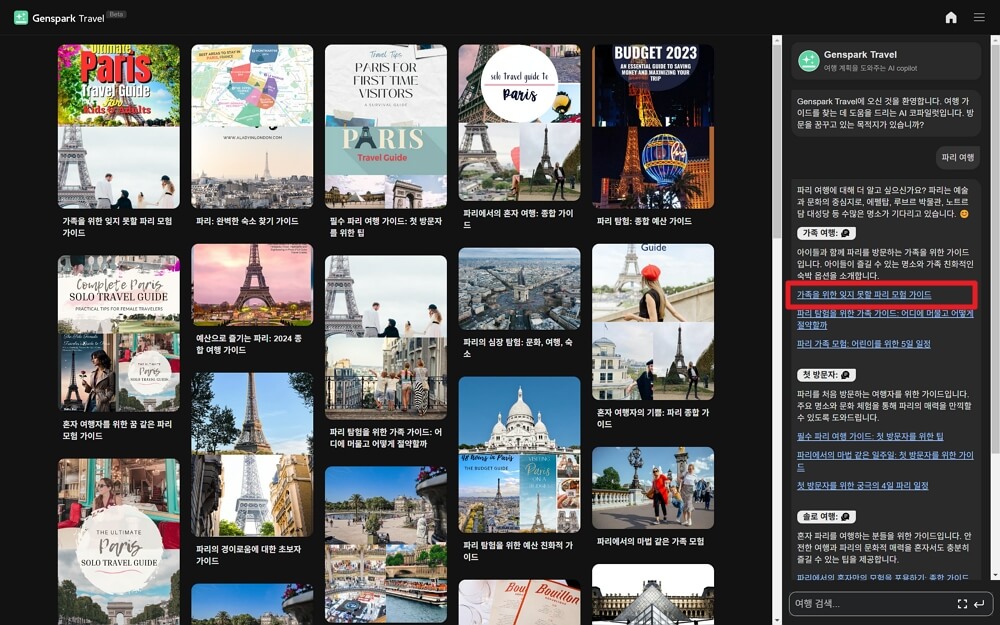Select the Paris for First Time Visitors card
The image size is (1000, 625).
click(386, 126)
